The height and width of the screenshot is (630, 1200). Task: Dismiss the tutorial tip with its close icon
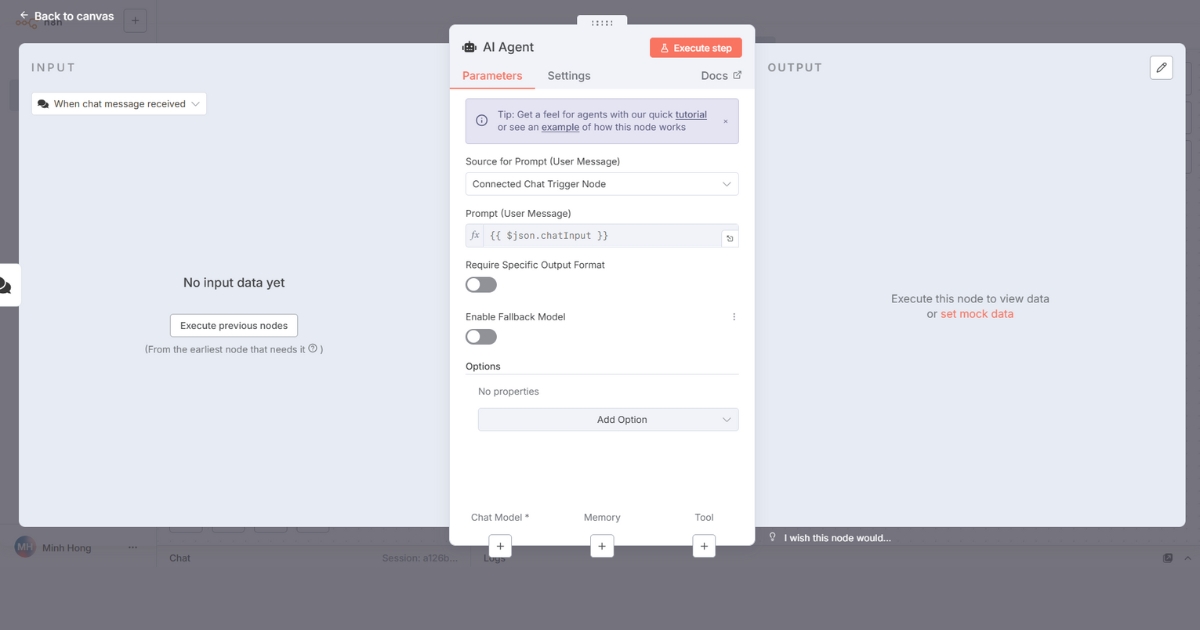[x=725, y=121]
